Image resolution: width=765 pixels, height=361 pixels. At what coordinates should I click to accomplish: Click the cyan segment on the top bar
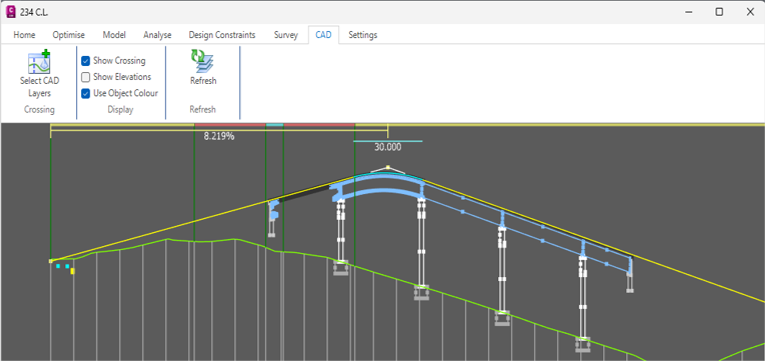(274, 125)
